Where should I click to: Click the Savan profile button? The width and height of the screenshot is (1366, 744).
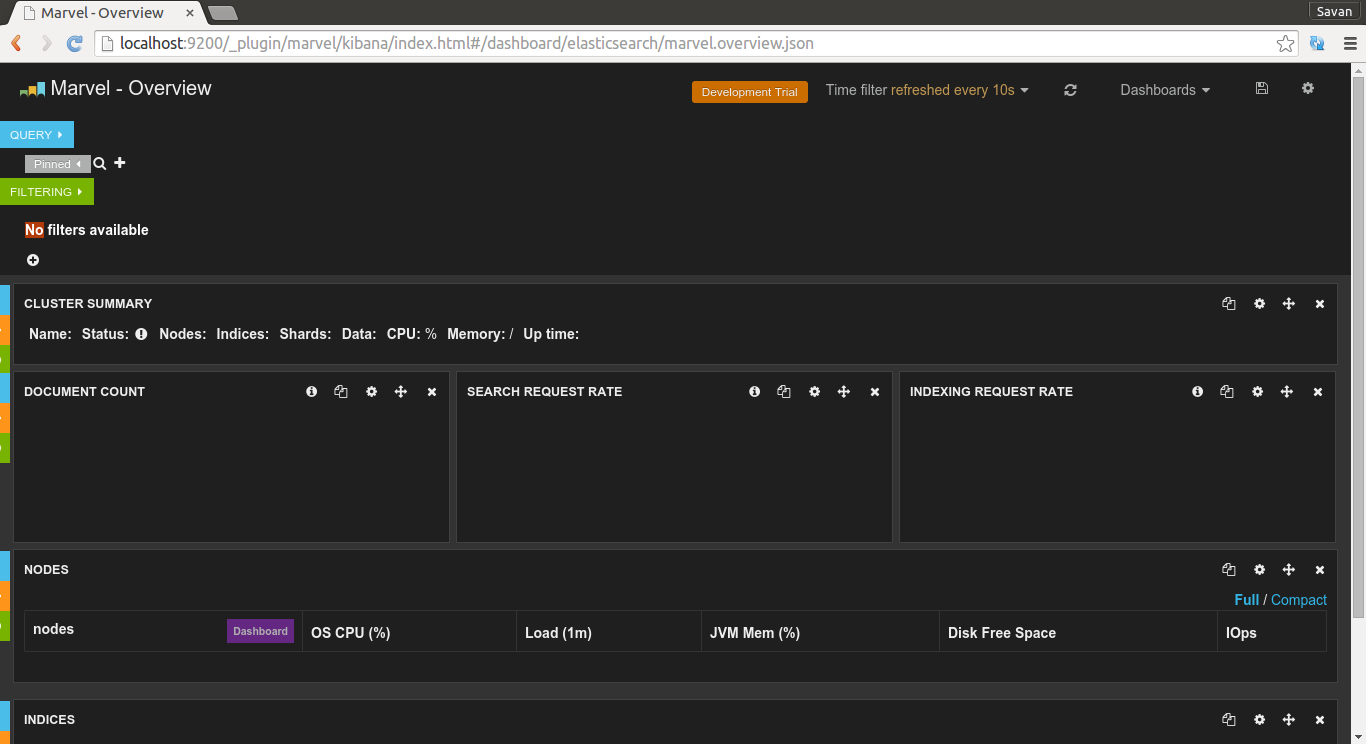click(1335, 11)
